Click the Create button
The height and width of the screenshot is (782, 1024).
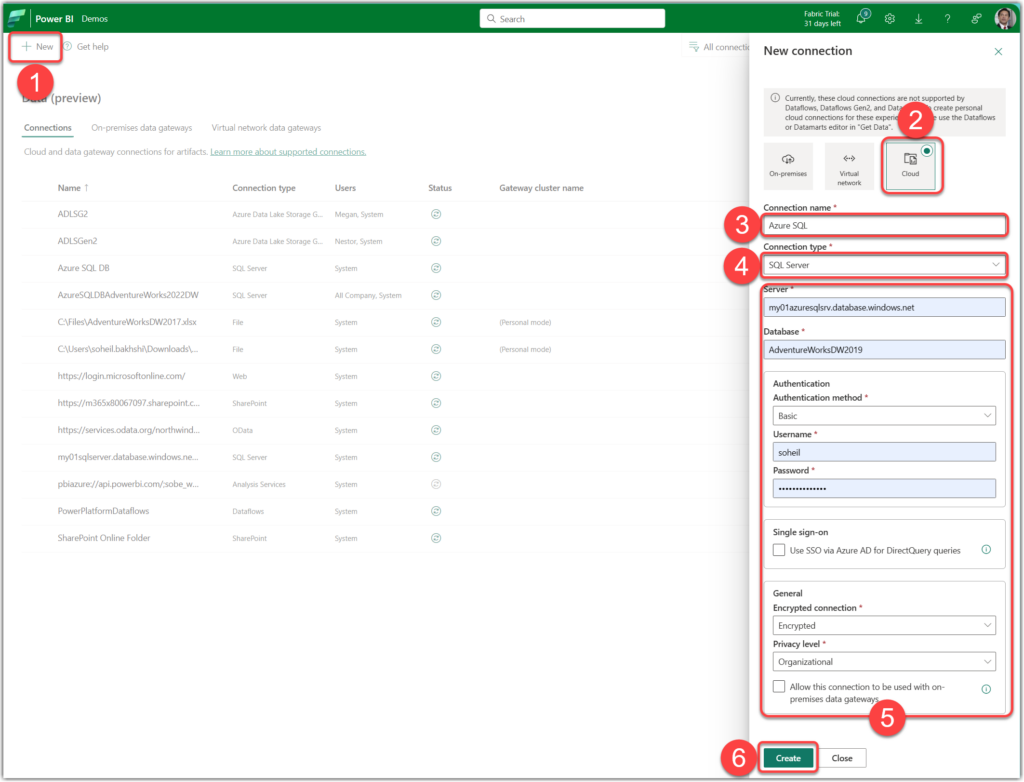click(788, 758)
